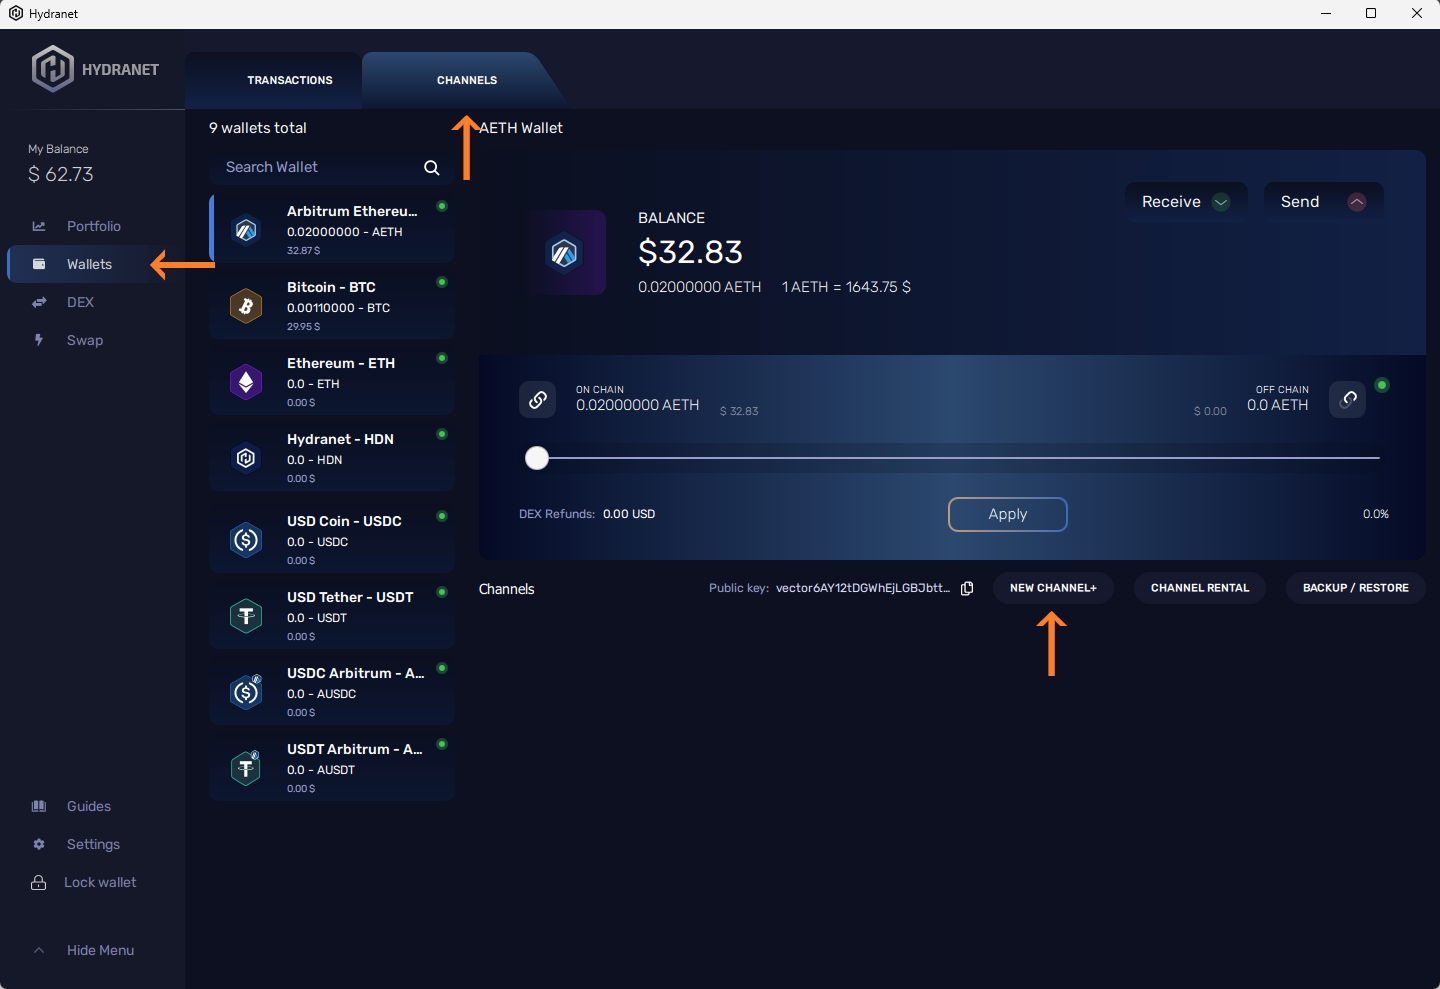Click the Receive button label
This screenshot has width=1440, height=989.
(x=1171, y=202)
